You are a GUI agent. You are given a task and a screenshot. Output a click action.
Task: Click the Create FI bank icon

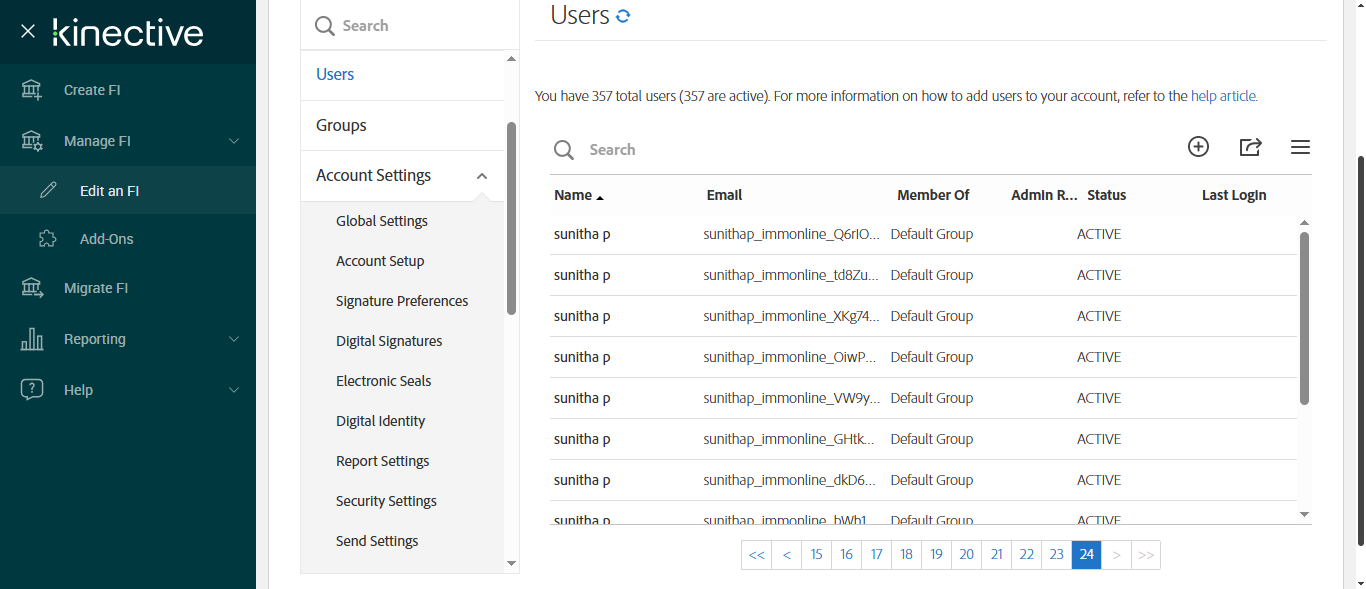pos(32,90)
